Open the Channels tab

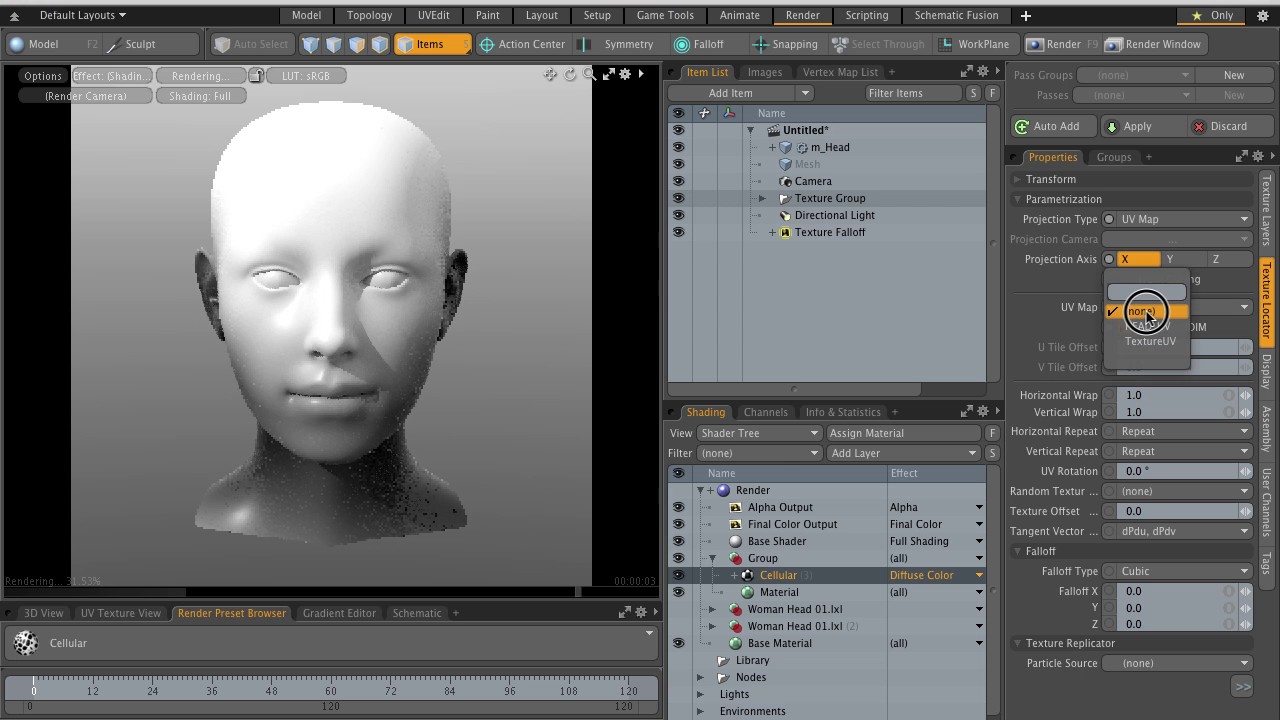pyautogui.click(x=766, y=412)
